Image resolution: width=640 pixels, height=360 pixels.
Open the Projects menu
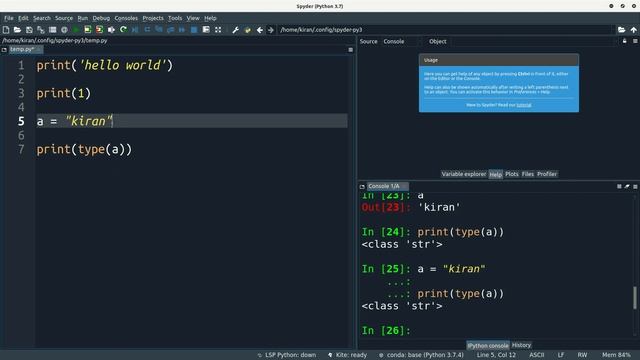pyautogui.click(x=153, y=18)
